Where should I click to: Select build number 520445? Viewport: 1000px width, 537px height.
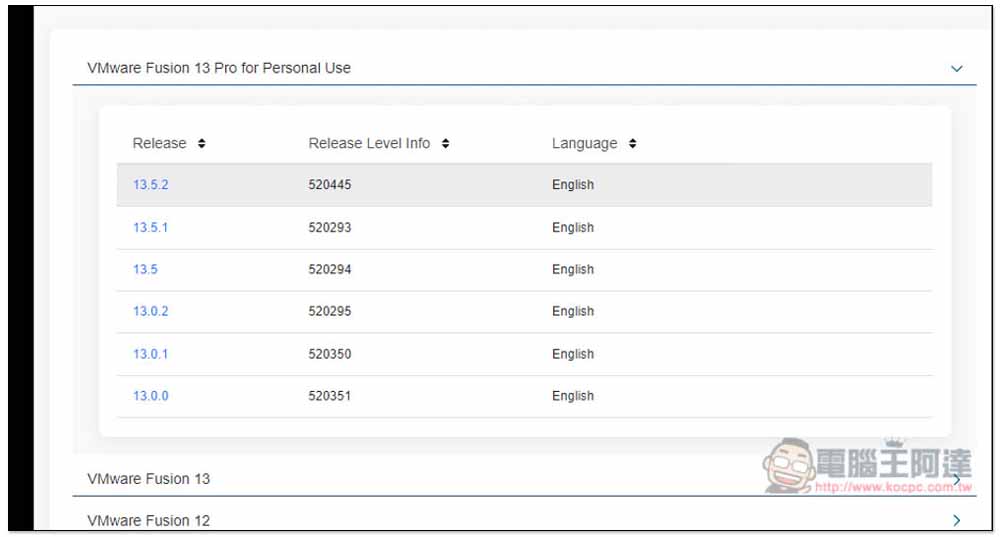pyautogui.click(x=330, y=185)
